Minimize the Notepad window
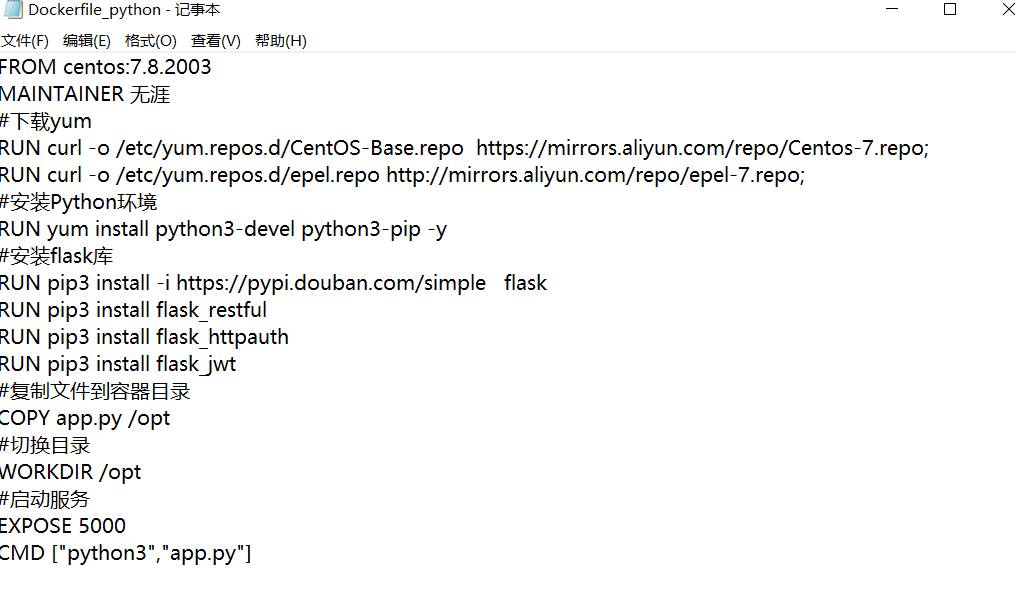 (x=892, y=10)
